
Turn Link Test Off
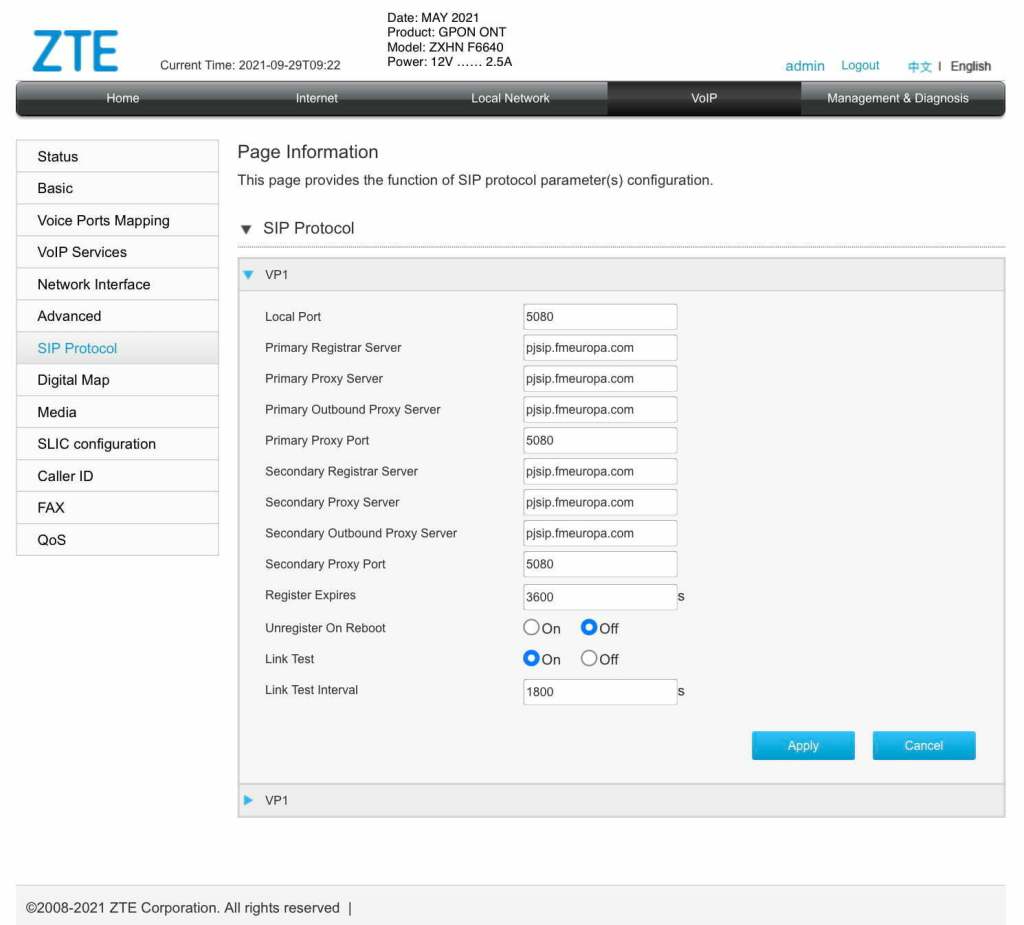pos(588,658)
